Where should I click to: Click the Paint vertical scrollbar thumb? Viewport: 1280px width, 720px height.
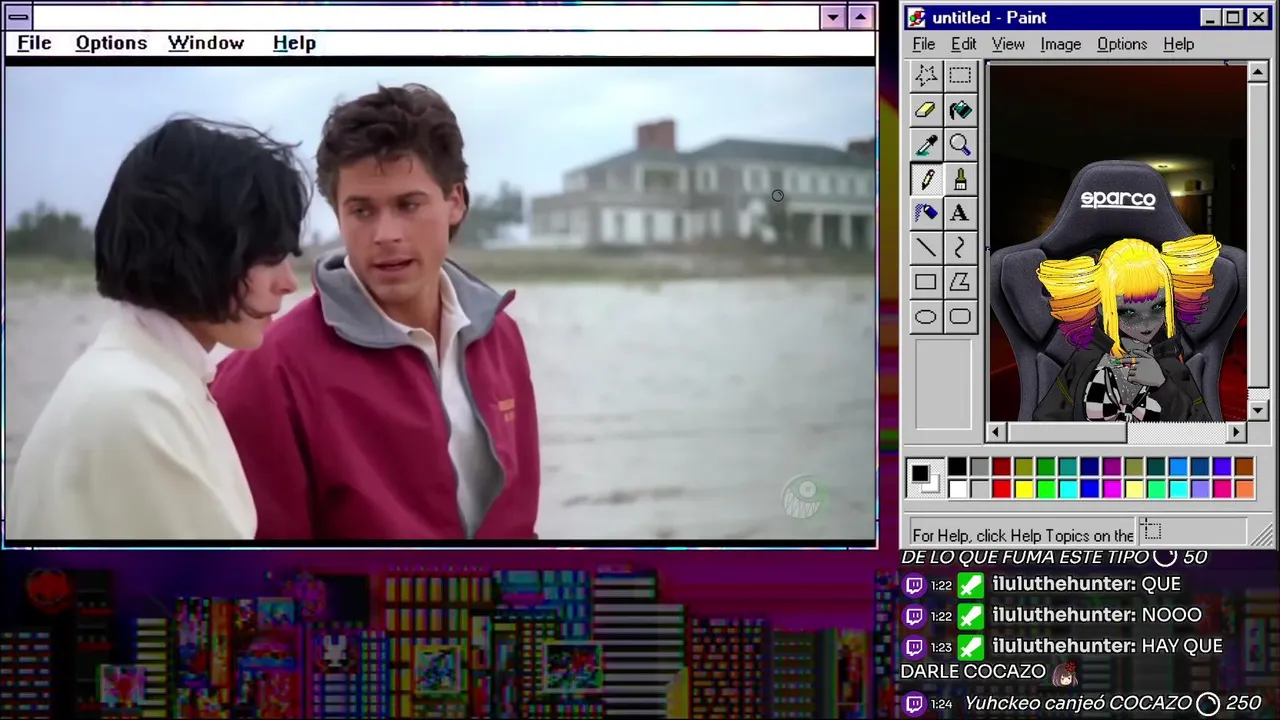pyautogui.click(x=1258, y=235)
